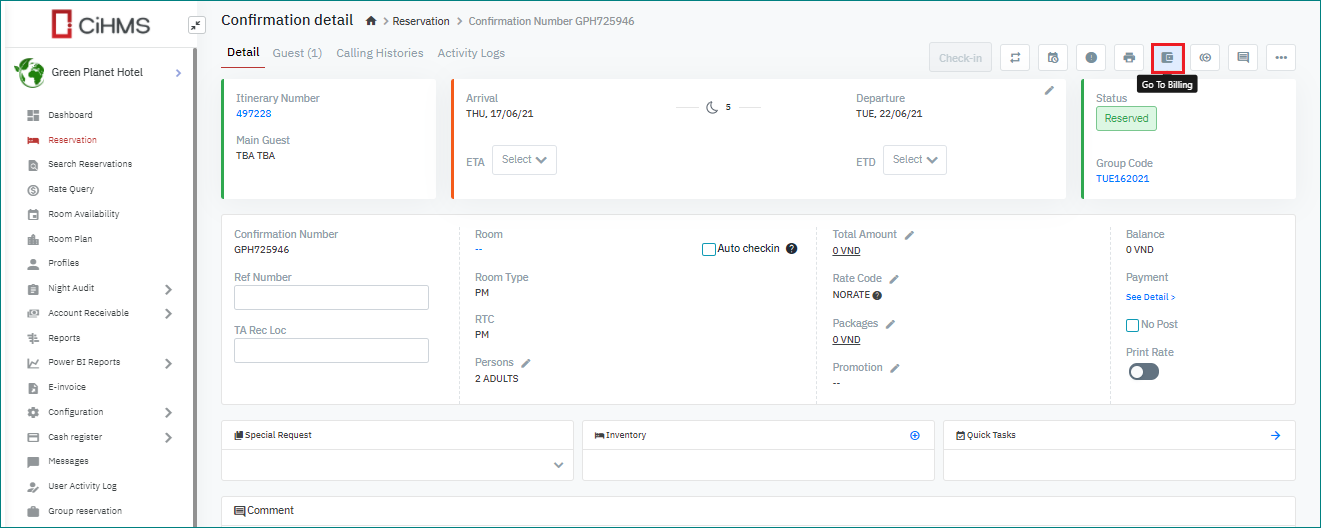The height and width of the screenshot is (528, 1321).
Task: Click the swap arrows icon beside Check-in
Action: 1015,58
